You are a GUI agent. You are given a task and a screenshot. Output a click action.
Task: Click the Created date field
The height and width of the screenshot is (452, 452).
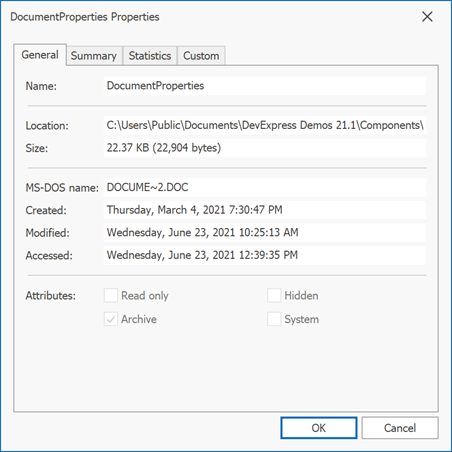tap(265, 210)
